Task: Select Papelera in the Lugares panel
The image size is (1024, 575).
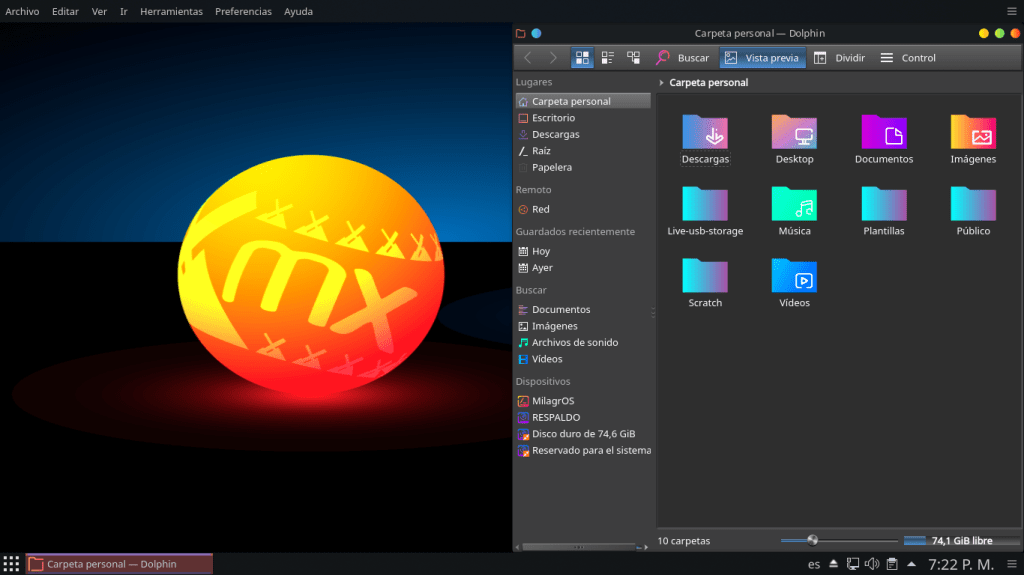Action: coord(551,167)
